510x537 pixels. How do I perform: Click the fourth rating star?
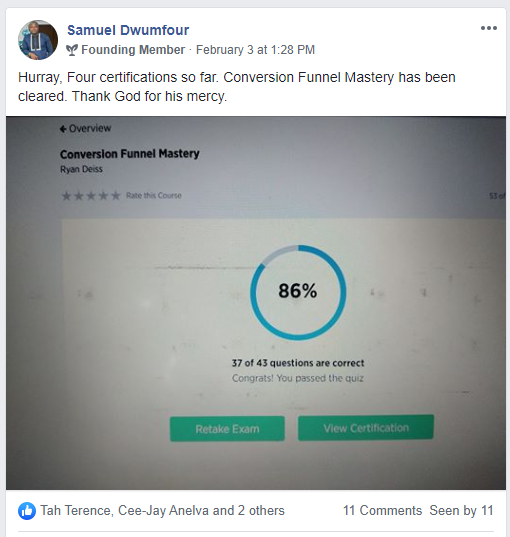(103, 196)
